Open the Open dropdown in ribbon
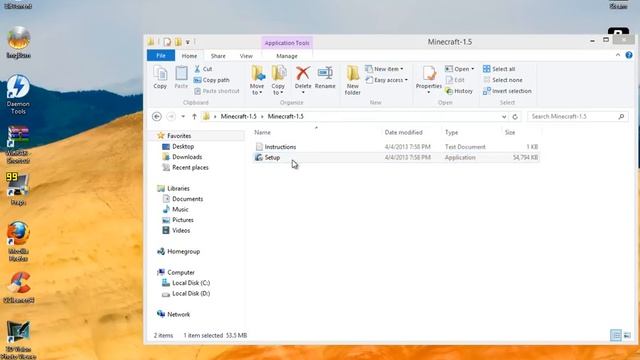This screenshot has width=640, height=360. pyautogui.click(x=460, y=69)
